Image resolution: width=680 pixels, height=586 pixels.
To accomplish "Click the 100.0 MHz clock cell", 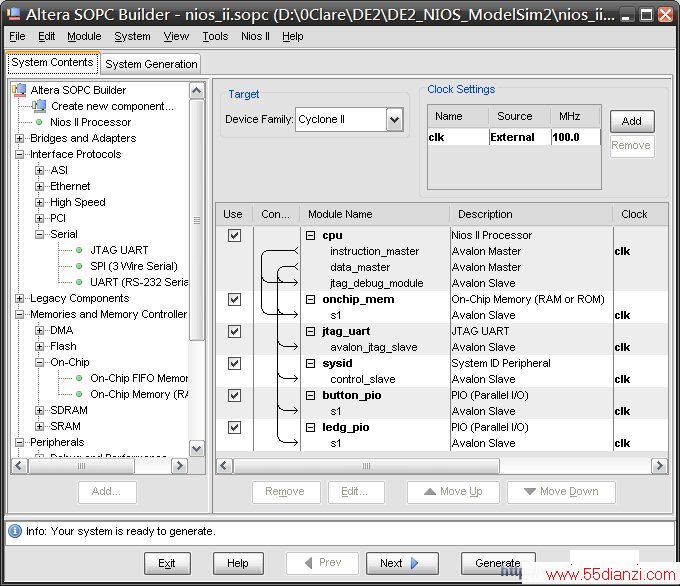I will point(575,137).
